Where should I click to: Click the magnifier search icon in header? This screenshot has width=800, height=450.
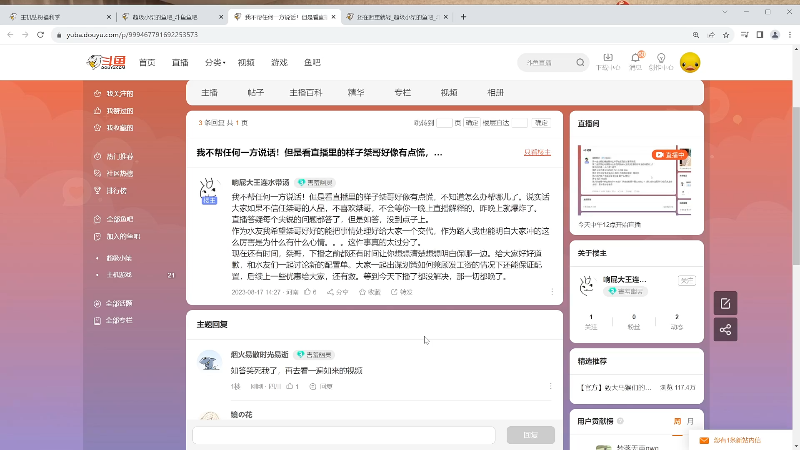tap(580, 62)
